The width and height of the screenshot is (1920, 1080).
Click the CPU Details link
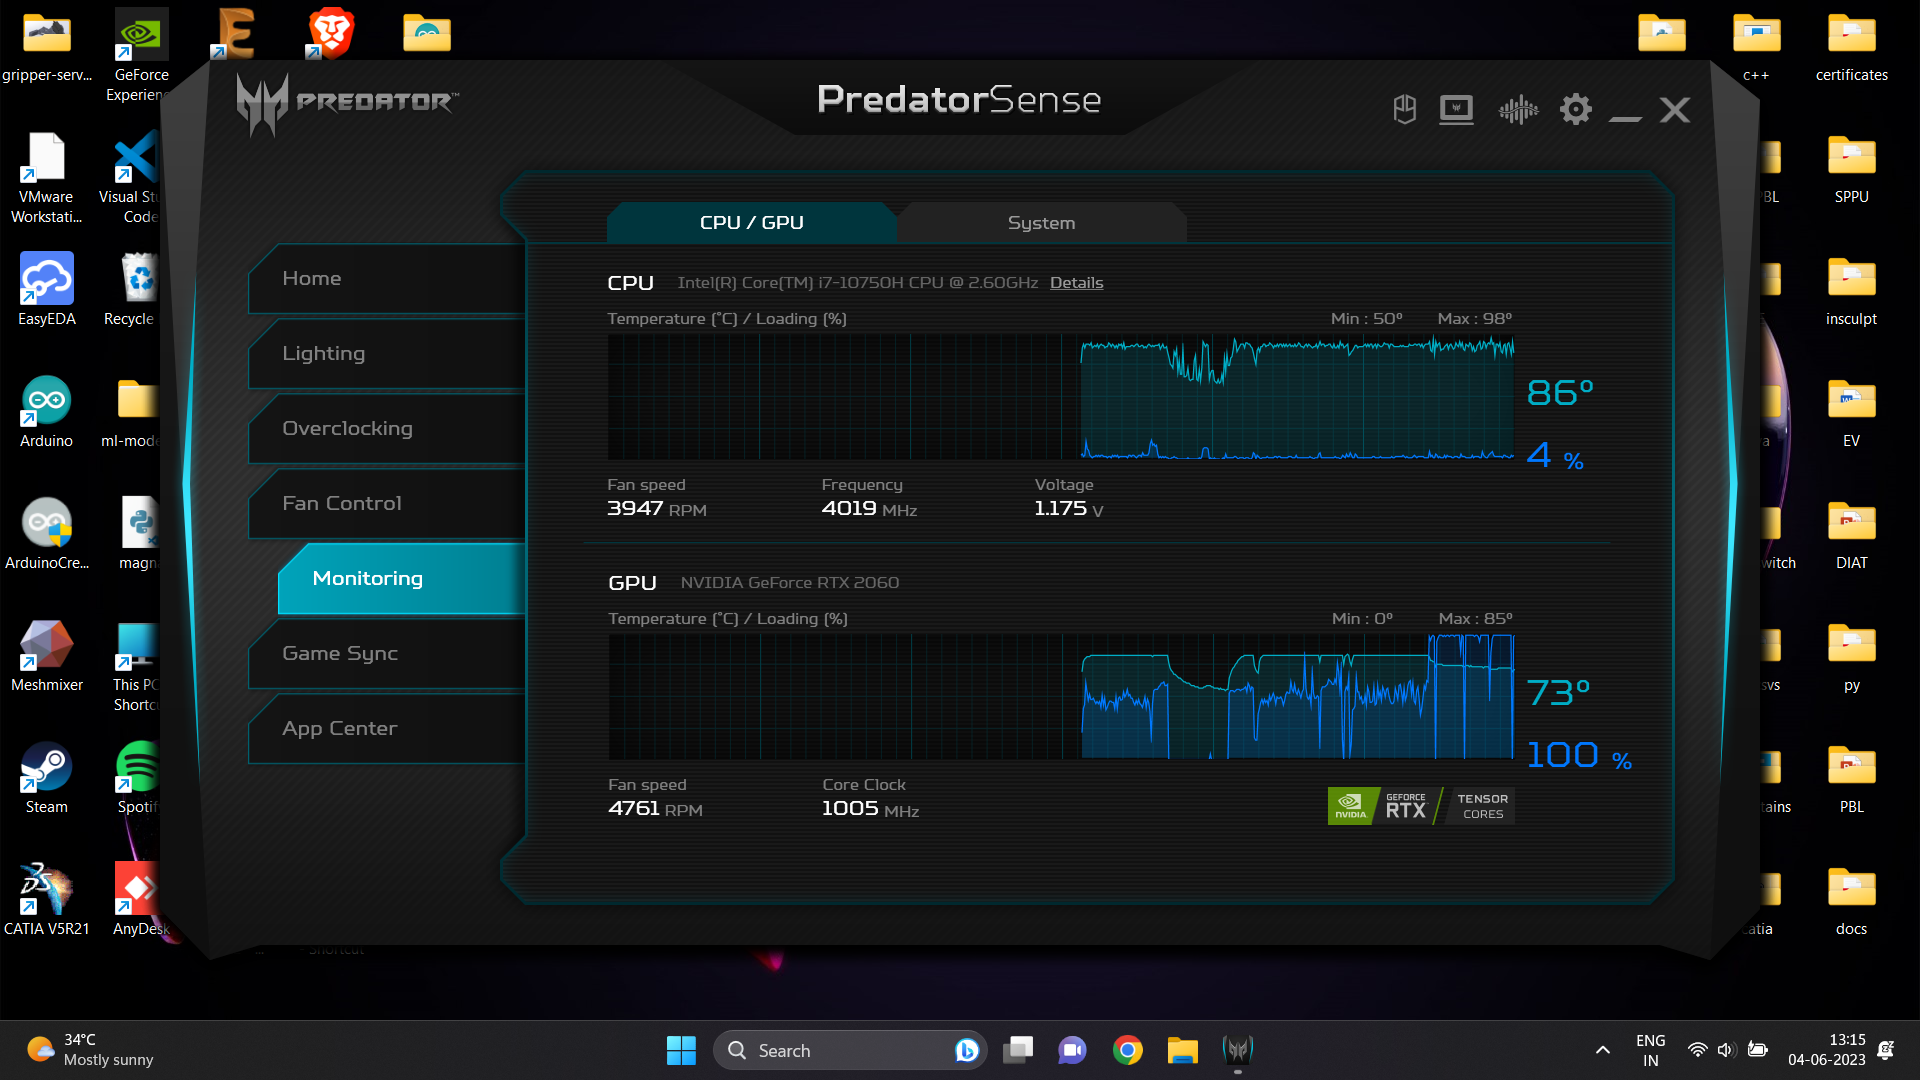pyautogui.click(x=1076, y=283)
